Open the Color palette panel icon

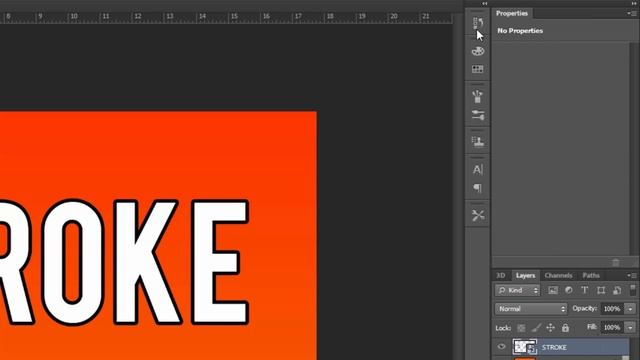478,51
